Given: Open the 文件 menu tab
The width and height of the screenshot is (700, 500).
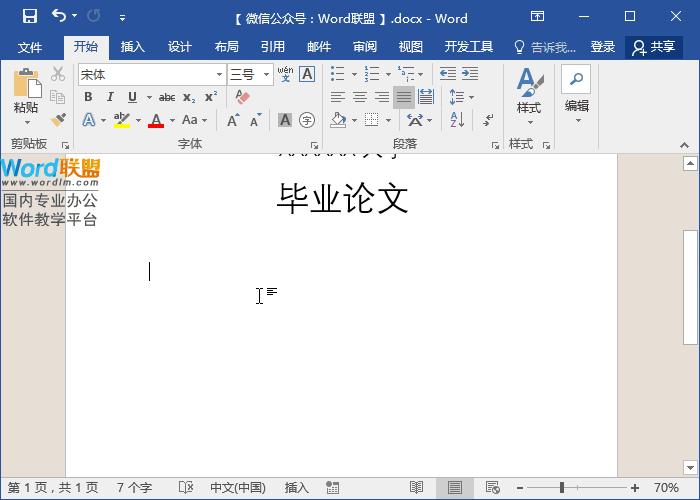Looking at the screenshot, I should 30,47.
